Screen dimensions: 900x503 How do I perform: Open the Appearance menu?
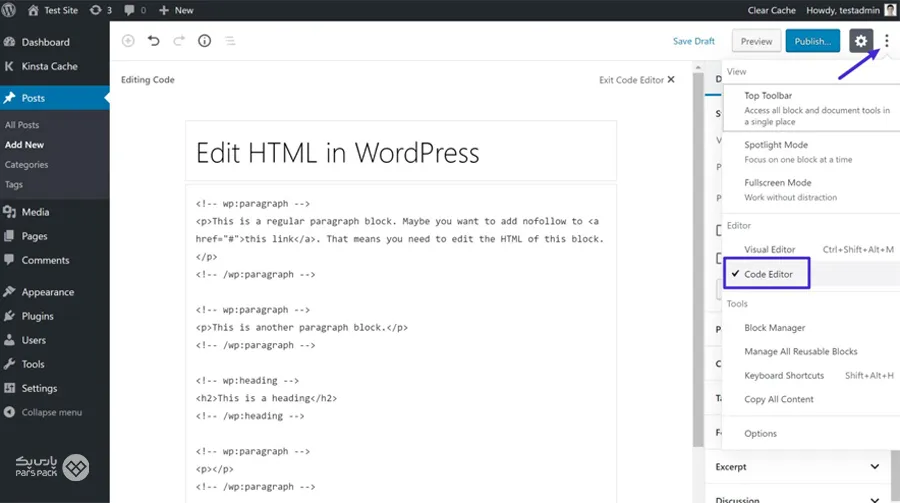tap(55, 292)
